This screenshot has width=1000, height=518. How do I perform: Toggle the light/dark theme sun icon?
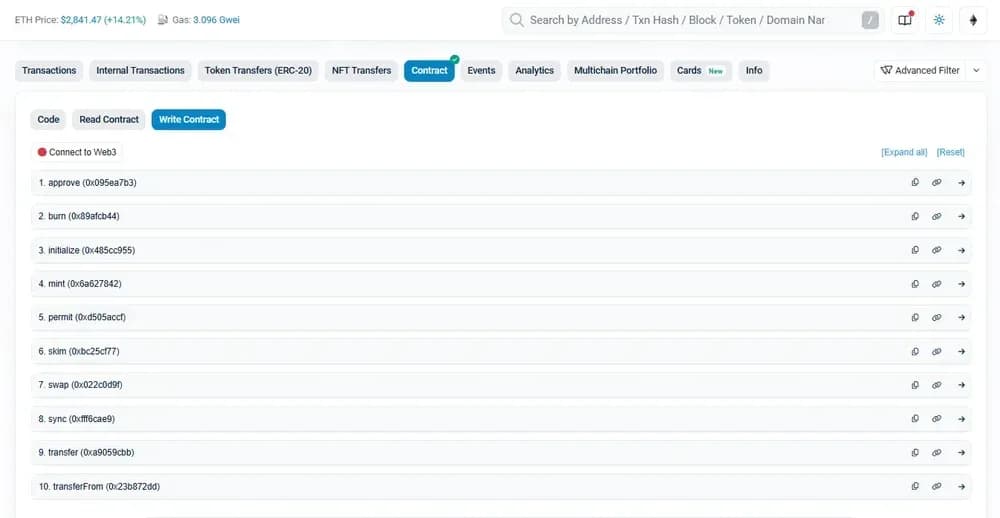point(939,20)
